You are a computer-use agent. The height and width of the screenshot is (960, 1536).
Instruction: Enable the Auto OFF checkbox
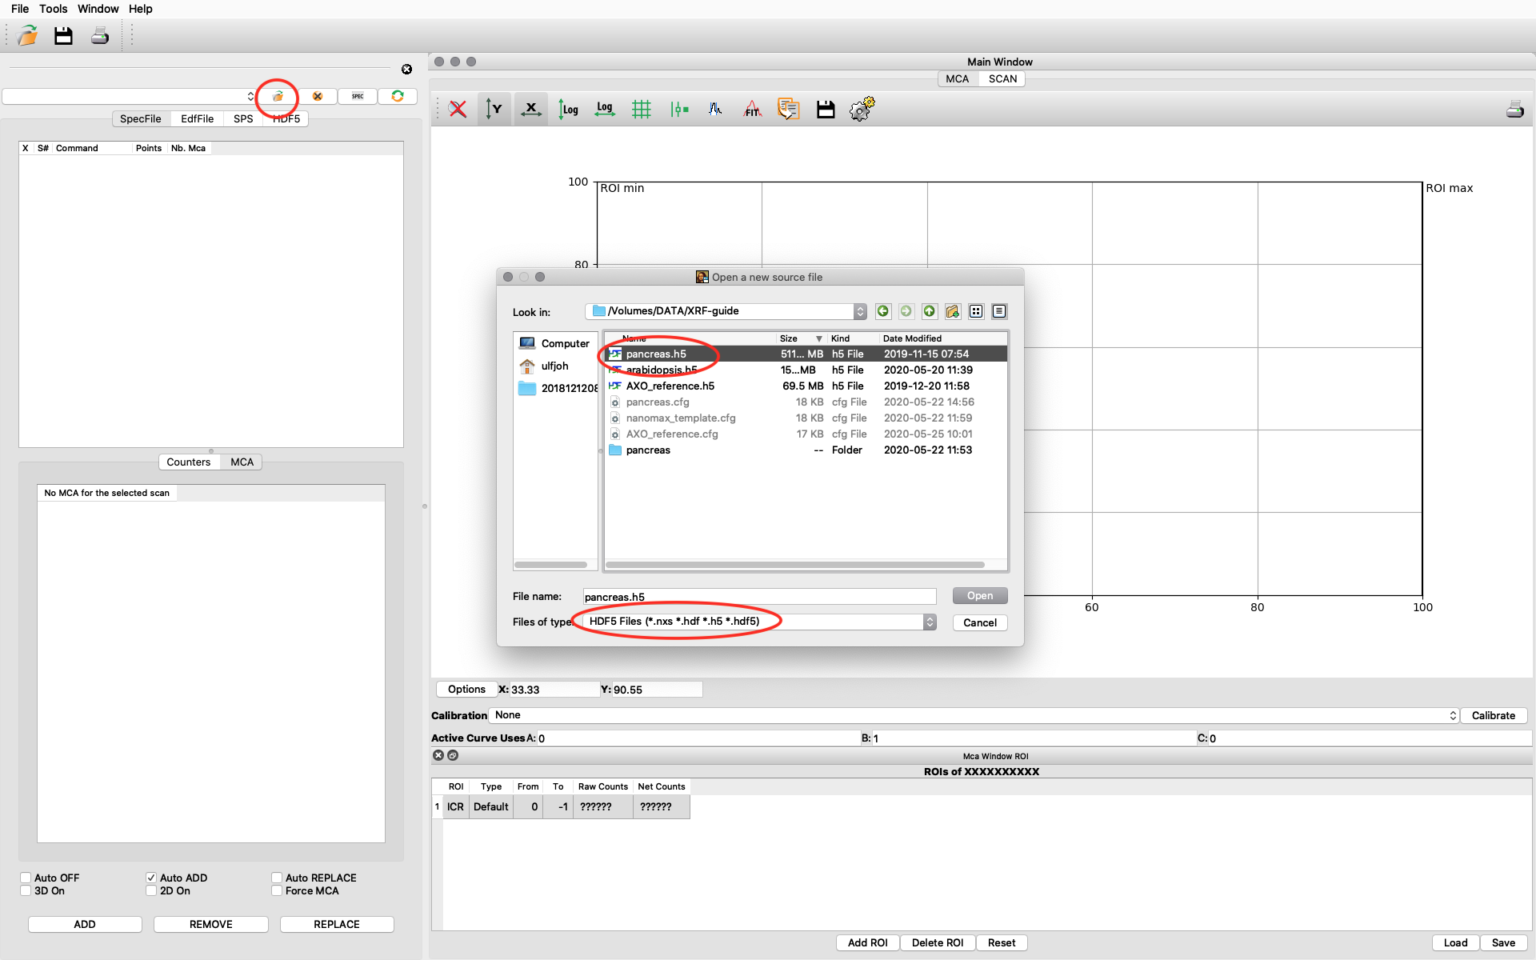(x=26, y=878)
